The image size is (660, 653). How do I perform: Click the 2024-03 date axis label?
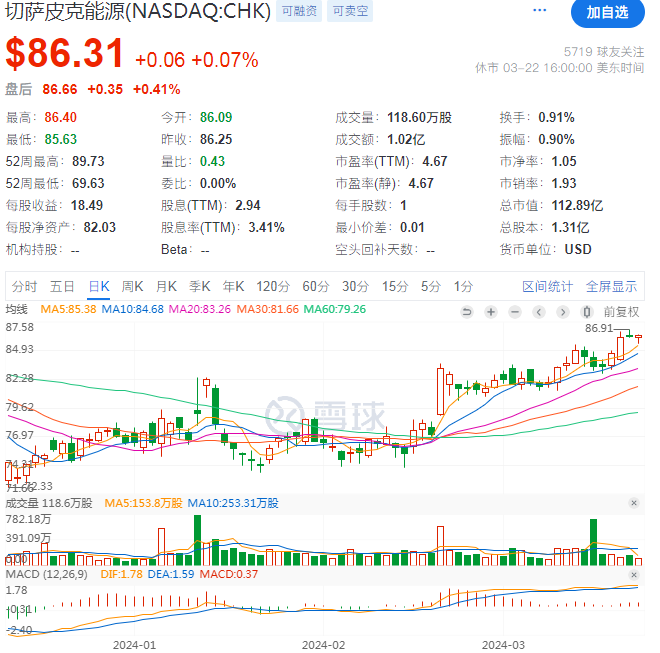(x=503, y=645)
